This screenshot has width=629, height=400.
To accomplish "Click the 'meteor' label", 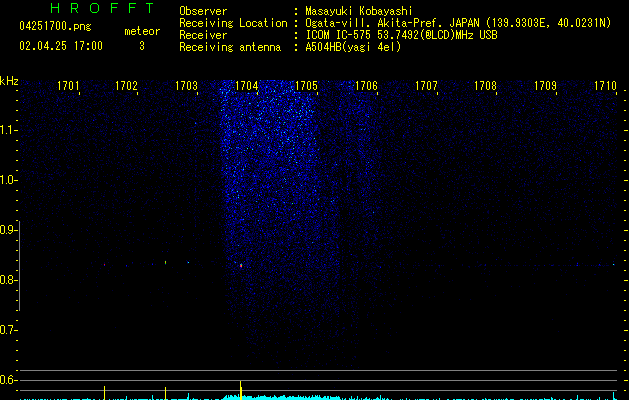I will coord(142,31).
